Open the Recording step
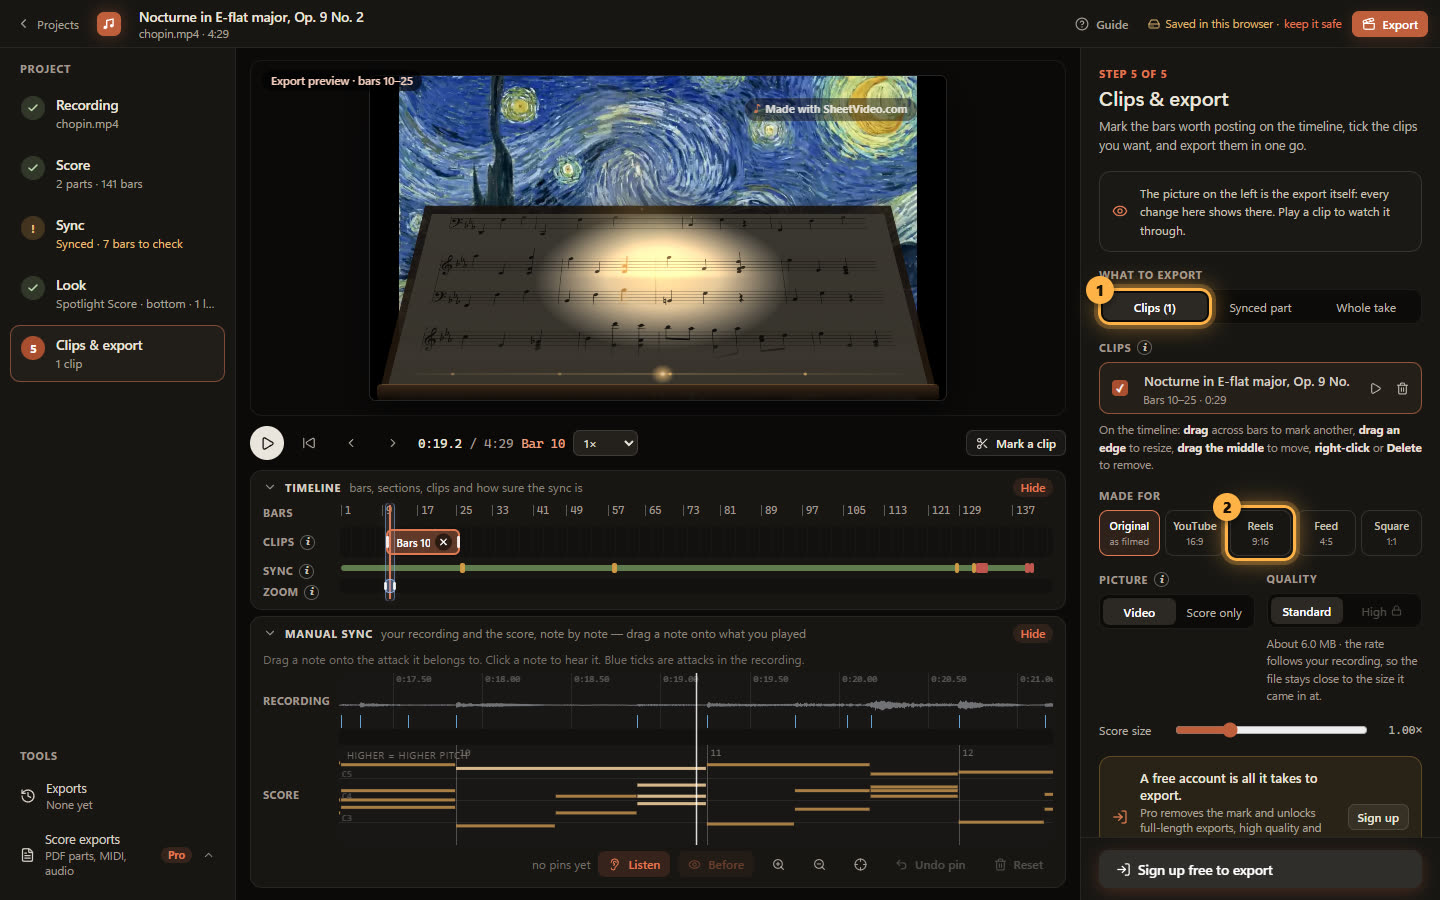 [117, 114]
